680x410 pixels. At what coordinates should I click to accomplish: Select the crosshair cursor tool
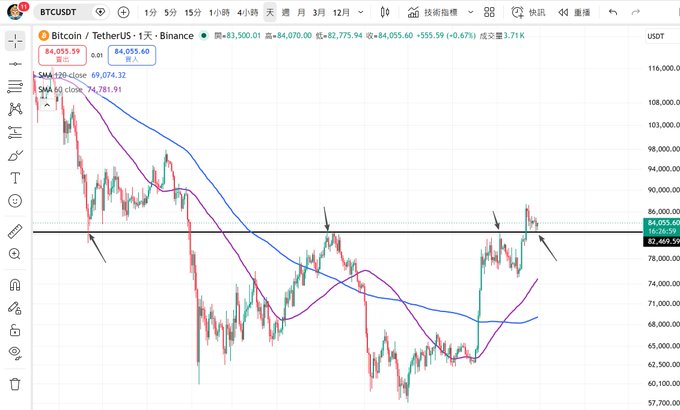click(15, 41)
